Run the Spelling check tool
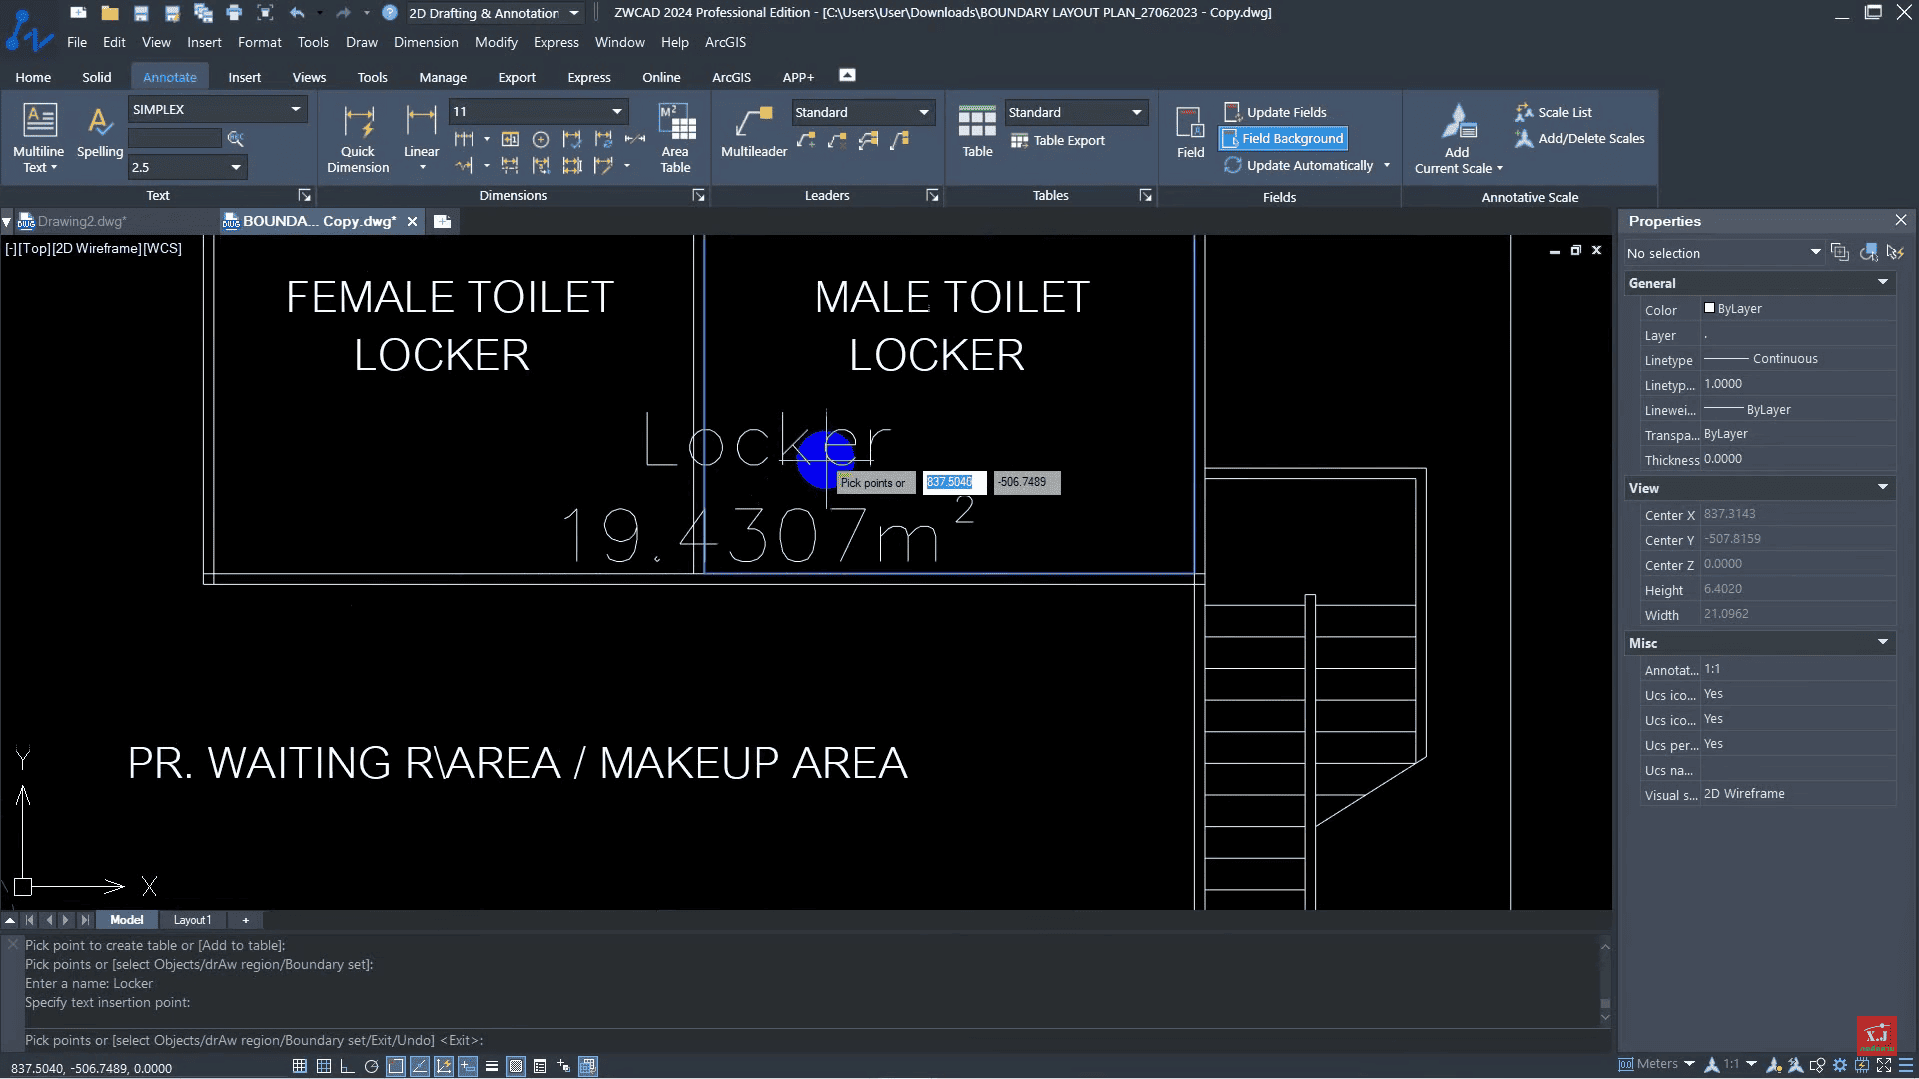1919x1079 pixels. pos(100,132)
